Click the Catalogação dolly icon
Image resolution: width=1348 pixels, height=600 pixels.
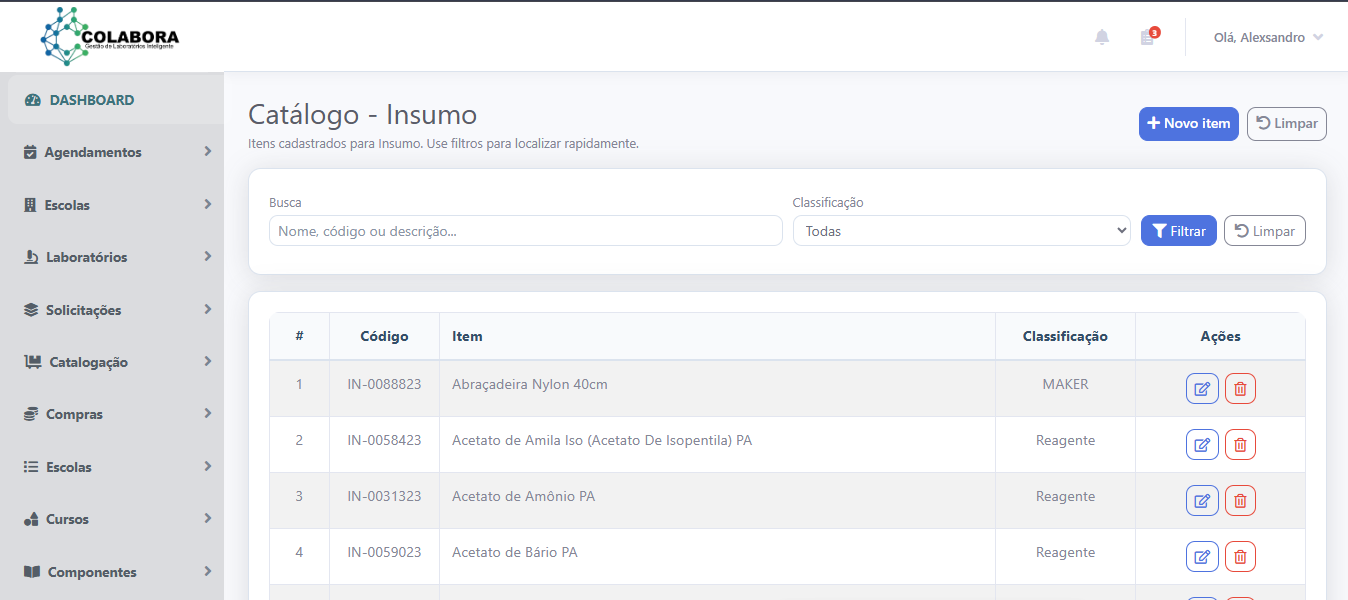(33, 362)
